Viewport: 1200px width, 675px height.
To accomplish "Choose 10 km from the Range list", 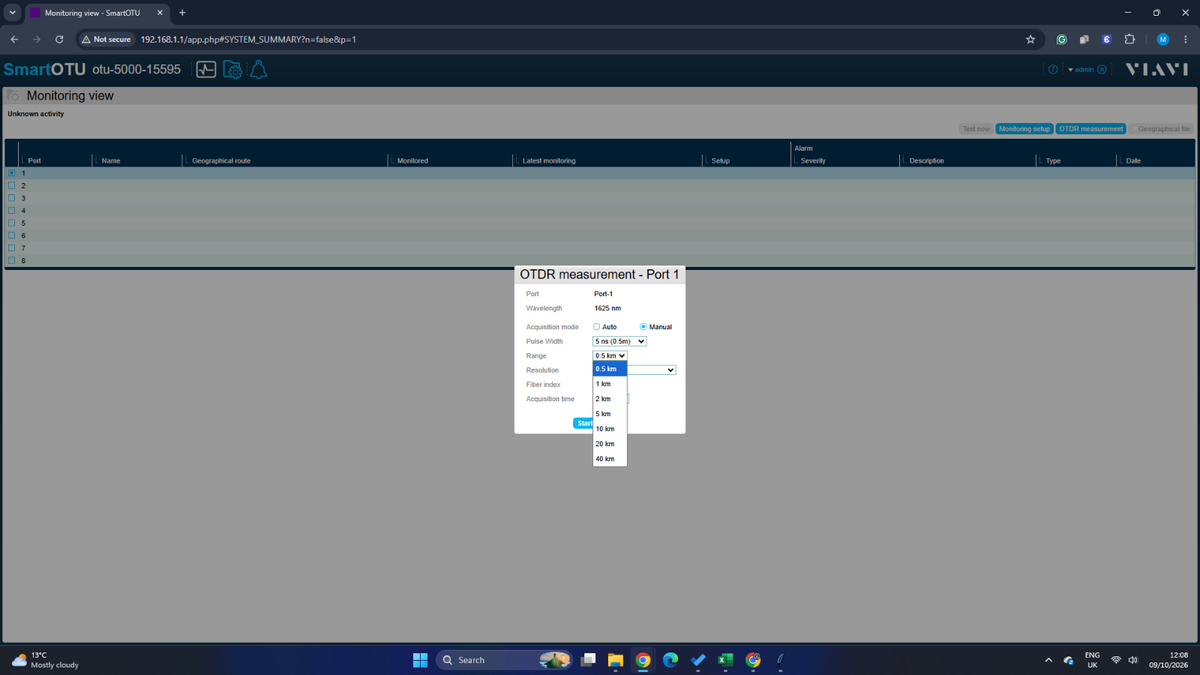I will coord(610,429).
